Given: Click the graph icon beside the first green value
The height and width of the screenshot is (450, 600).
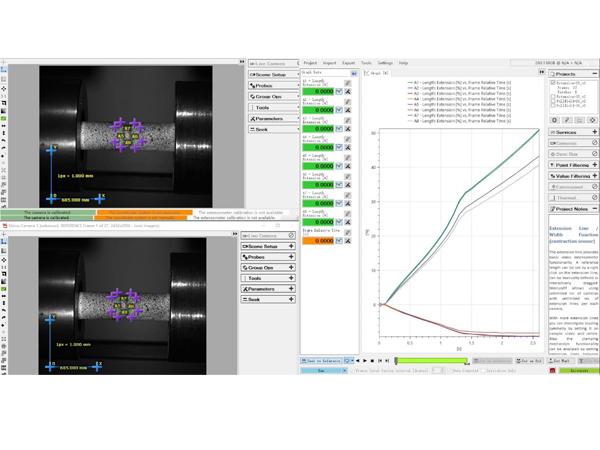Looking at the screenshot, I should pos(339,91).
